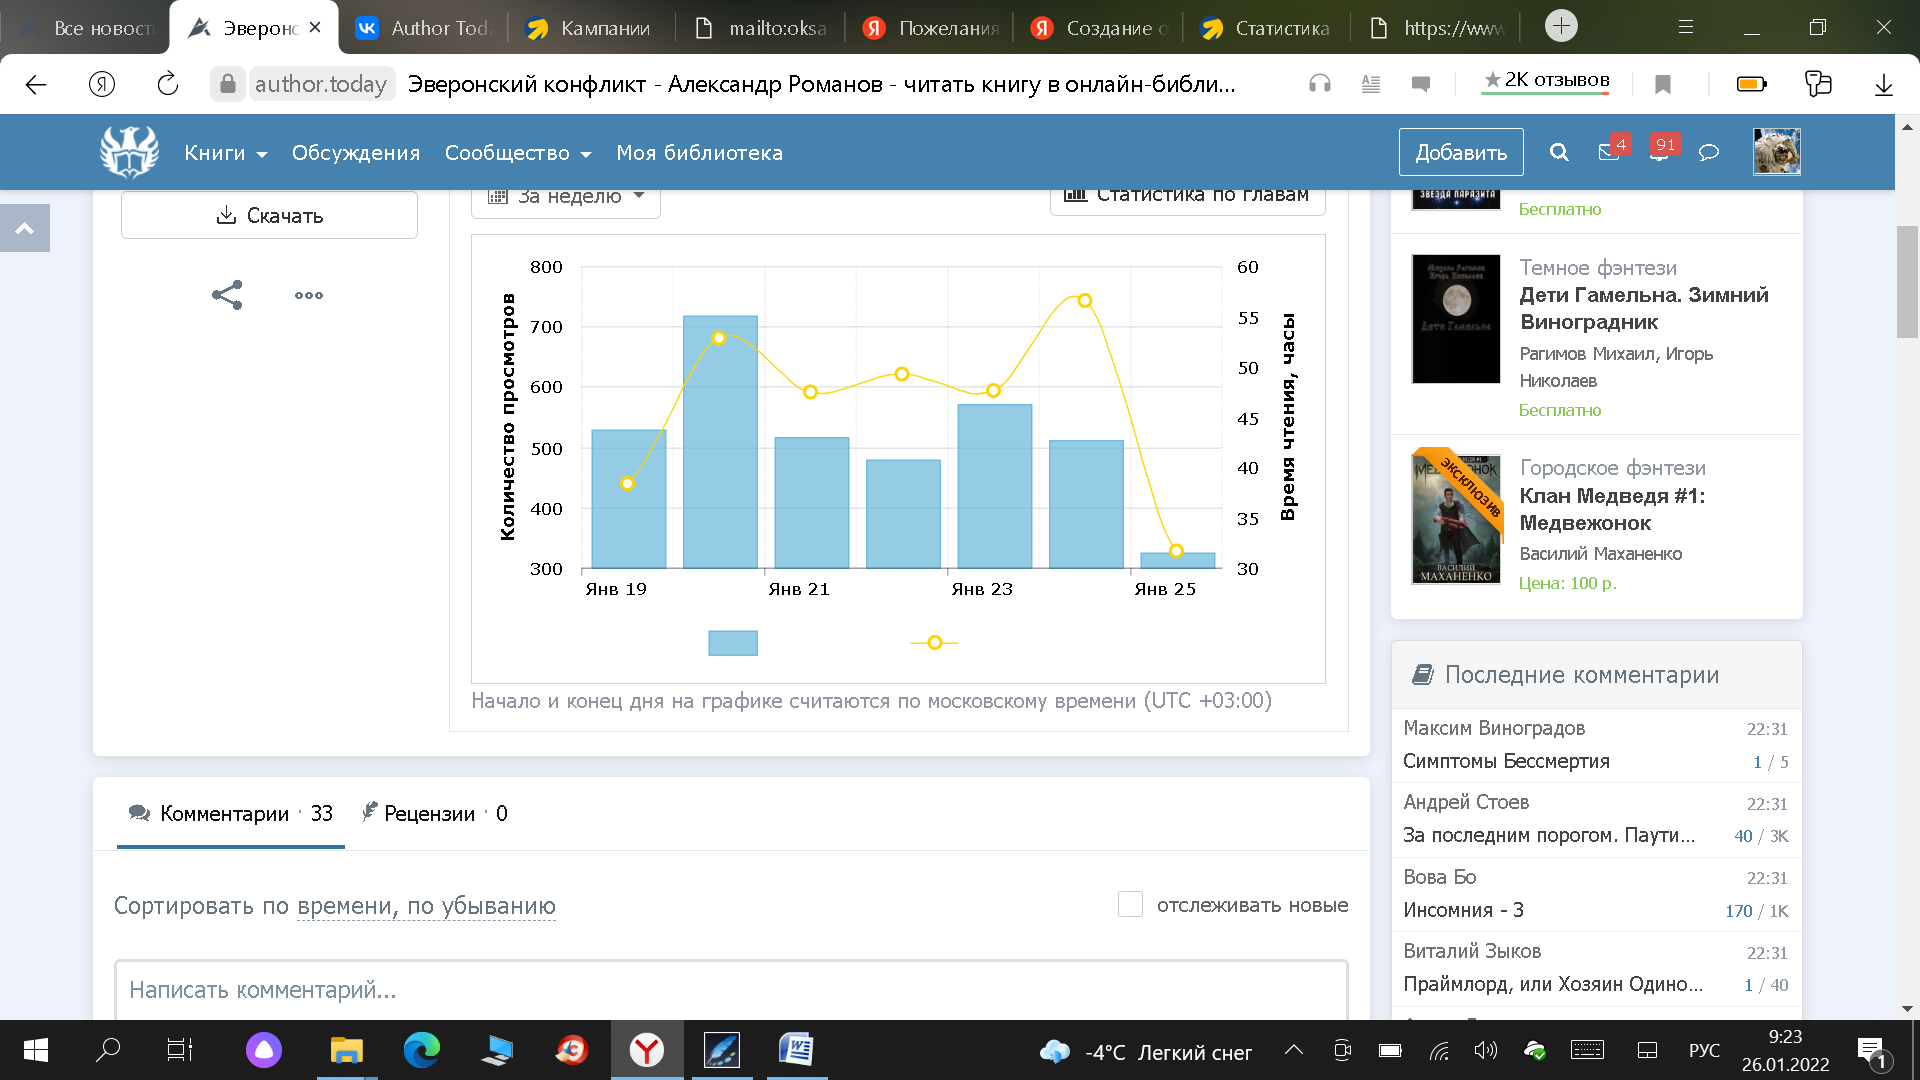Click the Написать комментарий input field
The height and width of the screenshot is (1080, 1920).
tap(730, 989)
